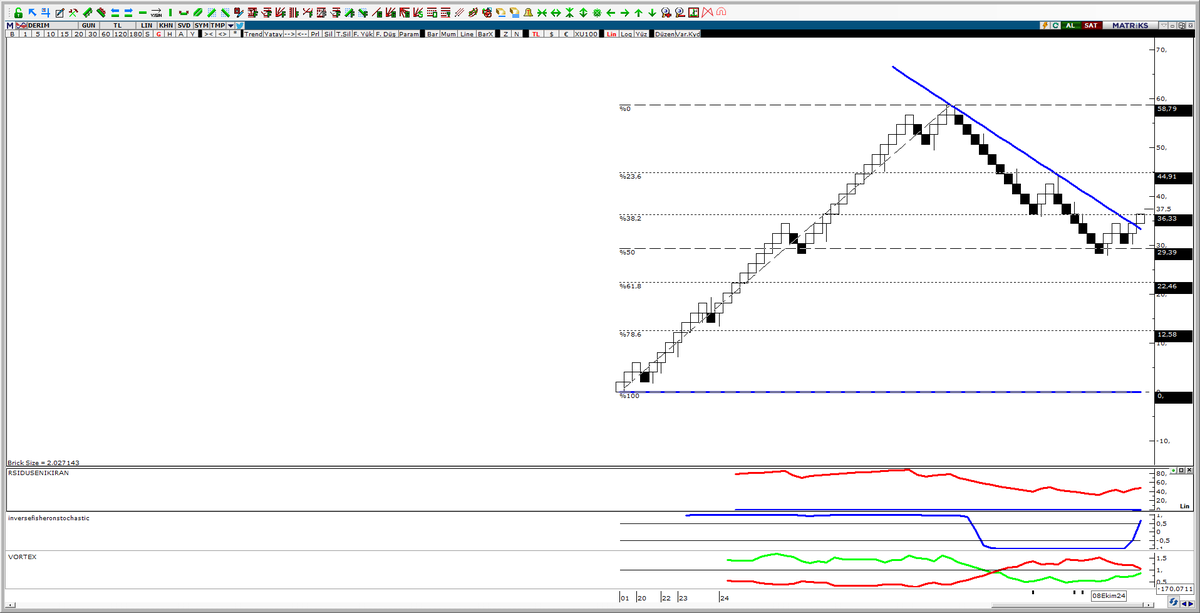Click the AL buy button
The height and width of the screenshot is (613, 1200).
tap(1071, 25)
